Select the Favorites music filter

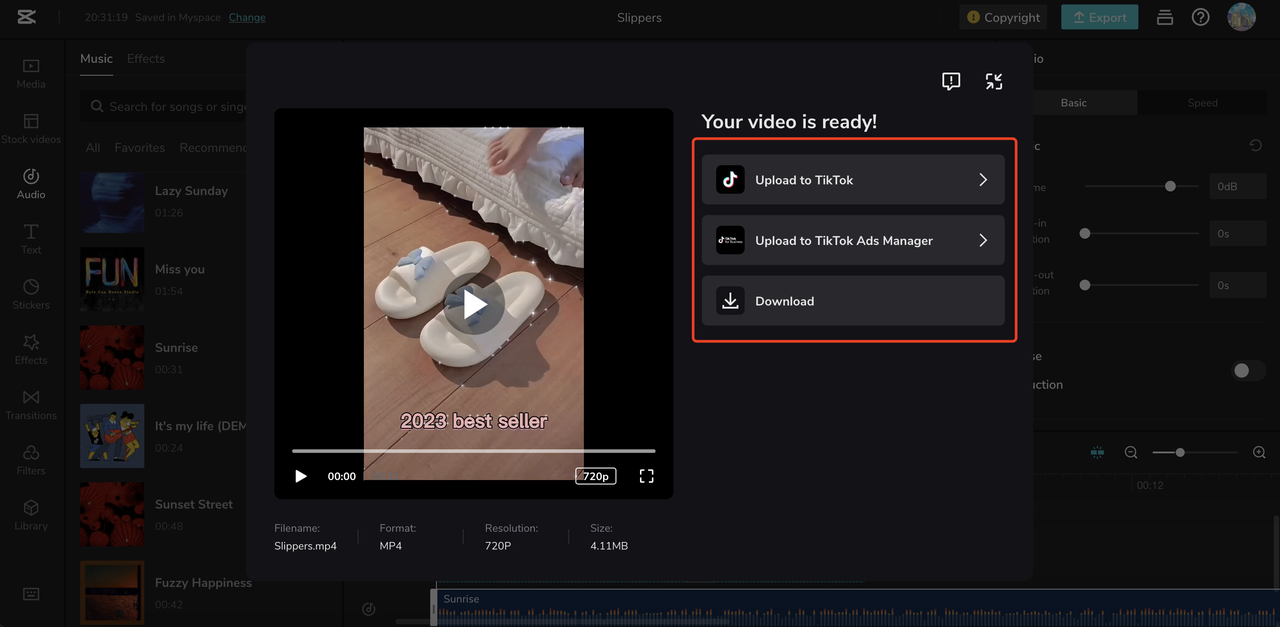coord(139,147)
